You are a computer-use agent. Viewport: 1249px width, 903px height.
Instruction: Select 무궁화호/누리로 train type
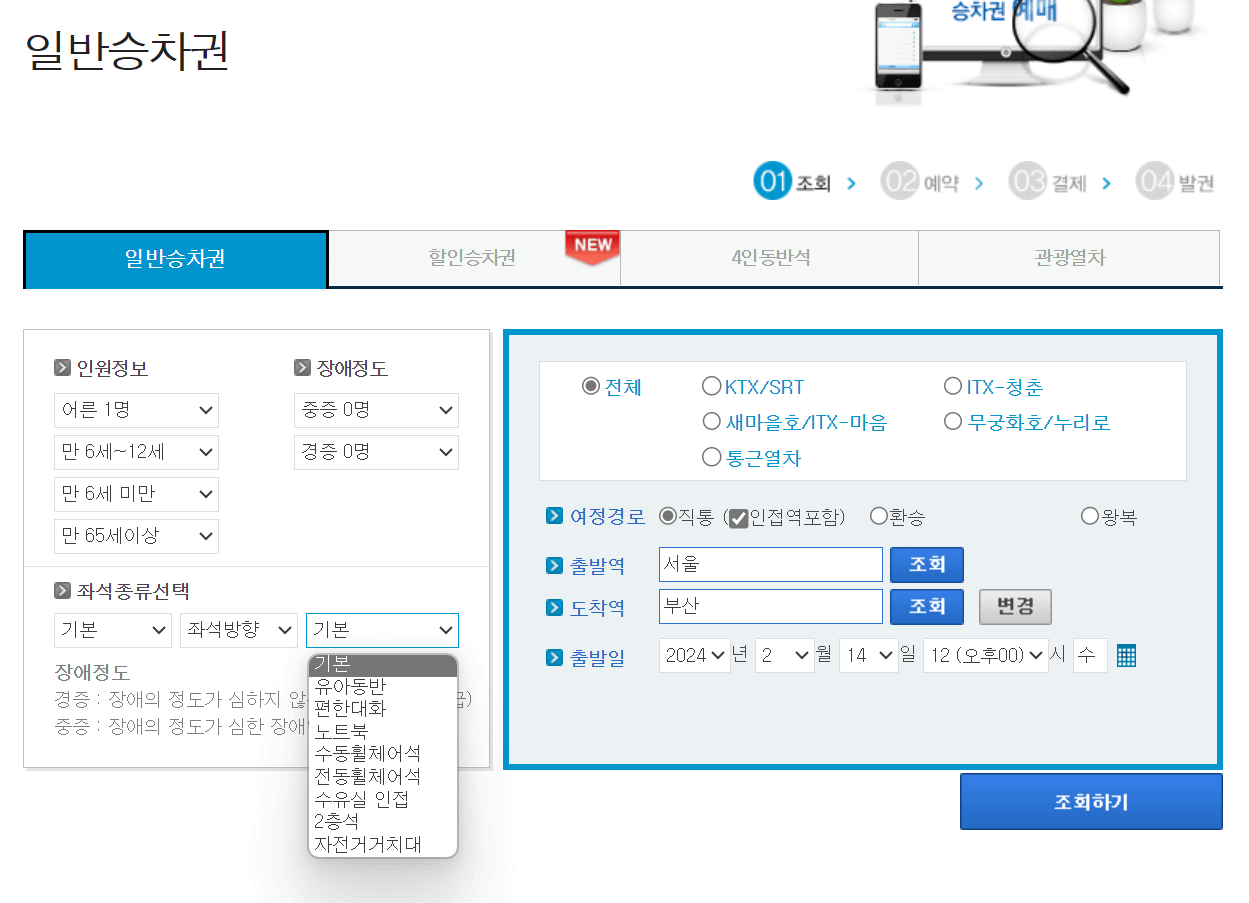click(953, 420)
